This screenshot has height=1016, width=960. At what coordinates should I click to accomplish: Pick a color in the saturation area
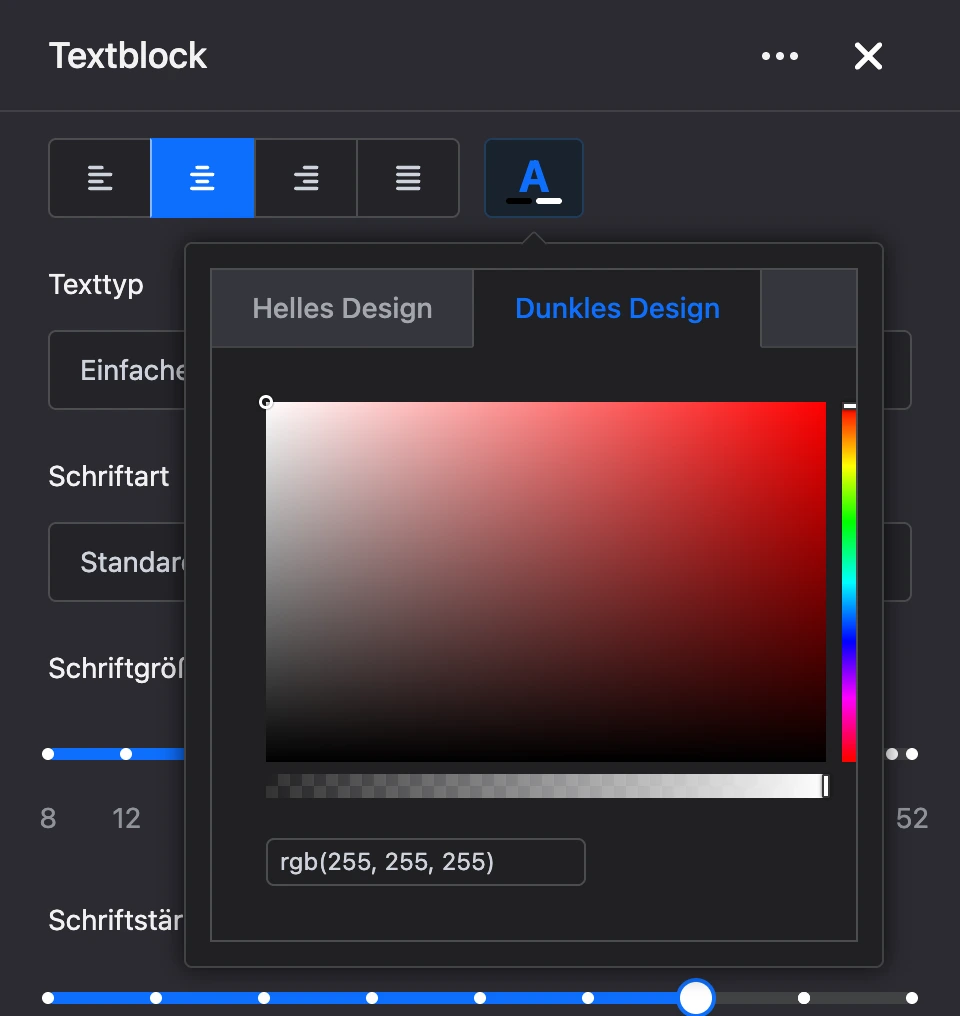[x=545, y=582]
